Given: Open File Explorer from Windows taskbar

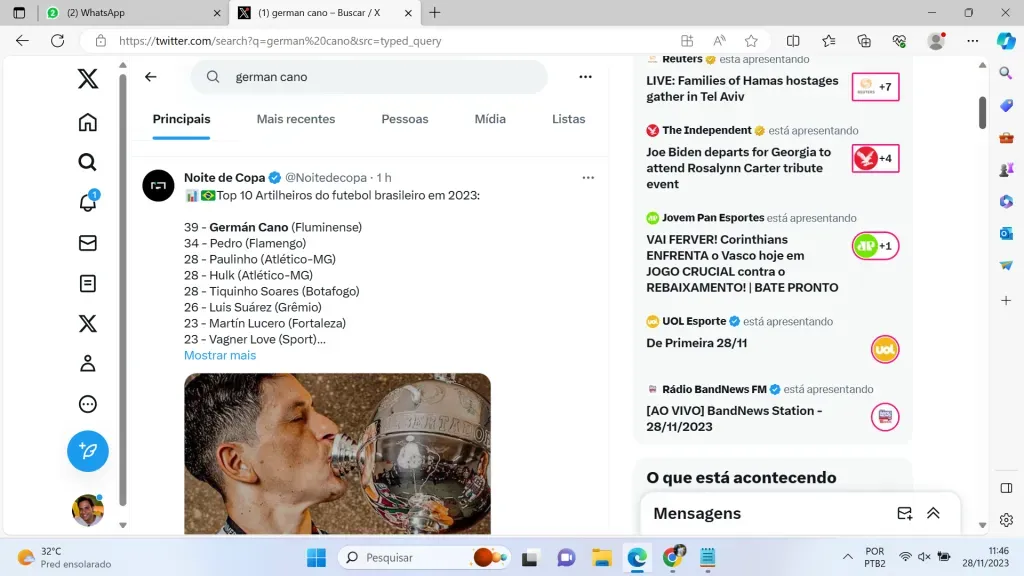Looking at the screenshot, I should tap(601, 558).
